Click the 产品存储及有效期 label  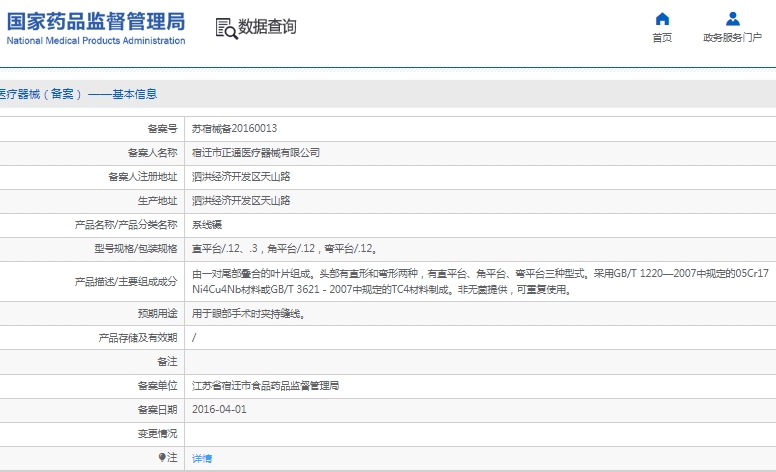coord(138,337)
